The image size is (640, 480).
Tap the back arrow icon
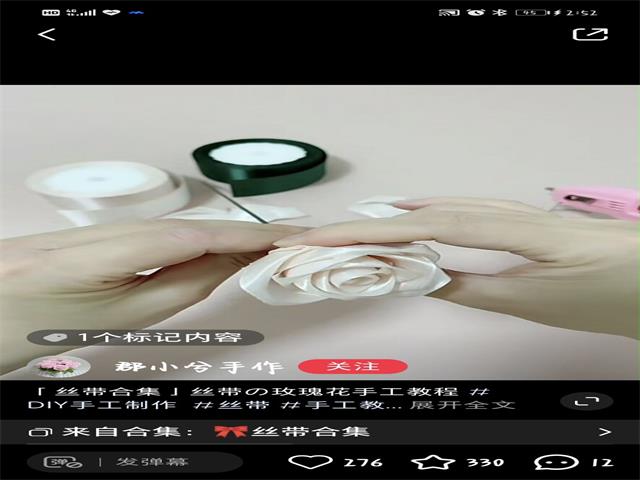[47, 35]
